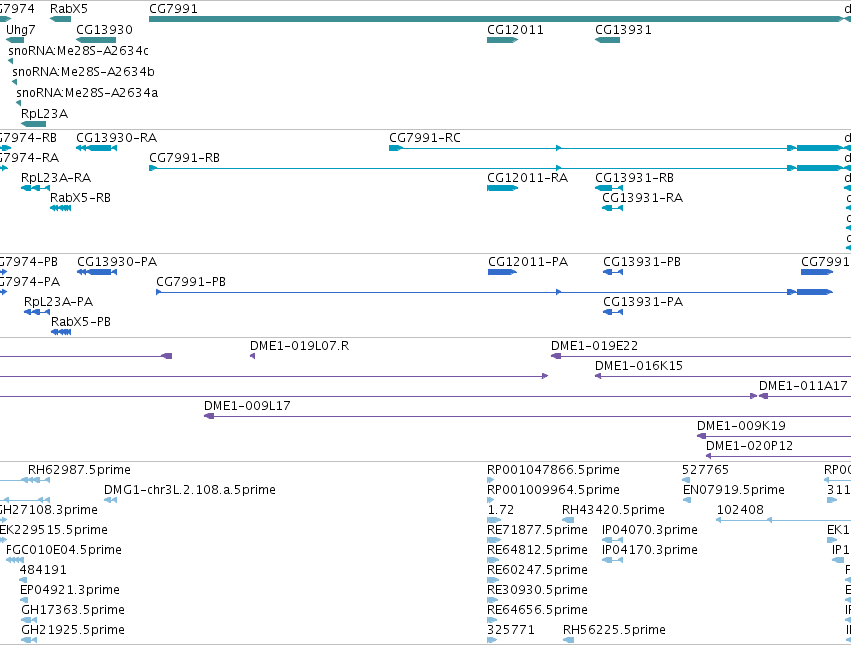
Task: Select EST EP04921.3prime
Action: tap(24, 600)
